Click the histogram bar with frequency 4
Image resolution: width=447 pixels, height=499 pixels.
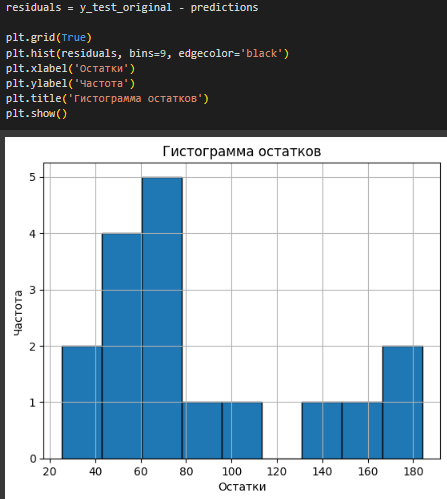[122, 346]
